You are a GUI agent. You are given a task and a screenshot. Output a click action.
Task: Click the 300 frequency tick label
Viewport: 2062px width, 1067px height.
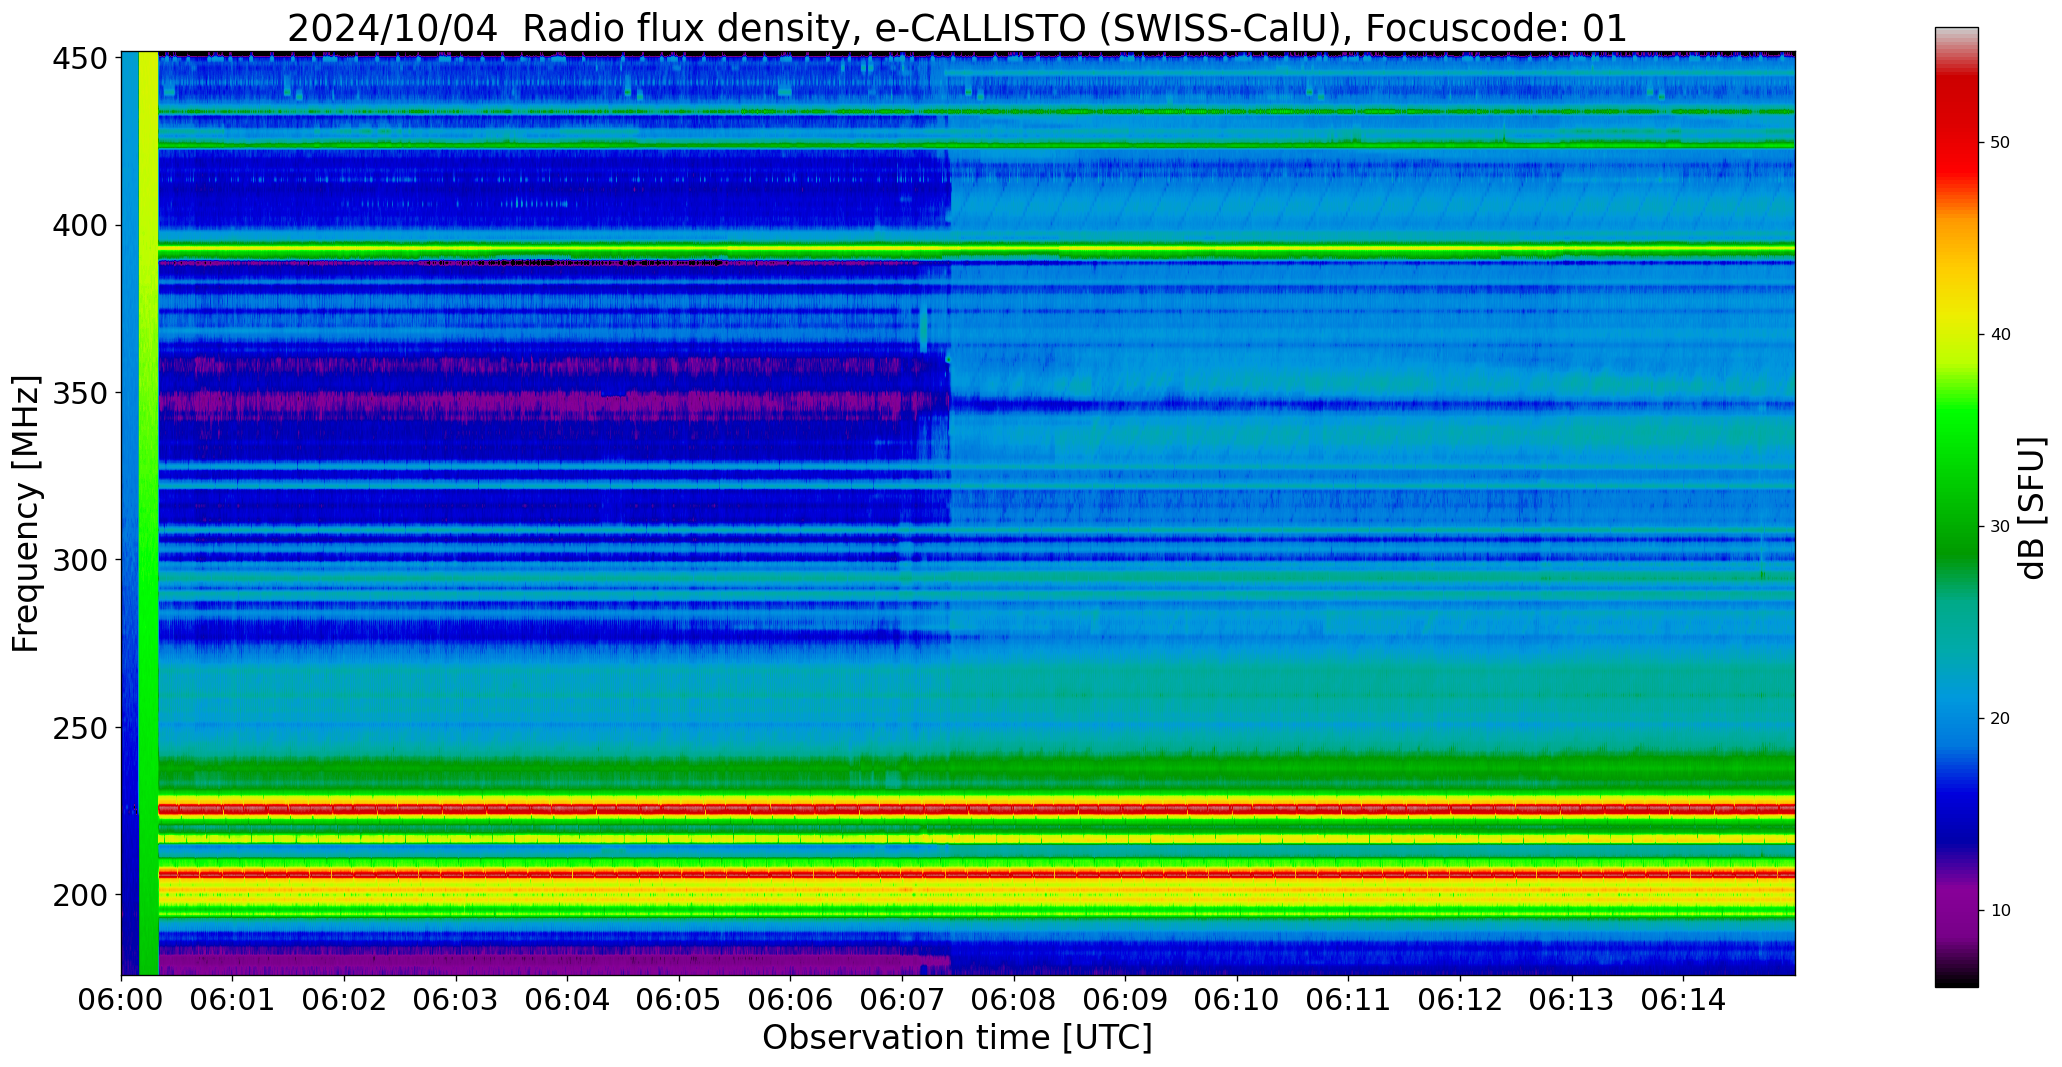[80, 560]
